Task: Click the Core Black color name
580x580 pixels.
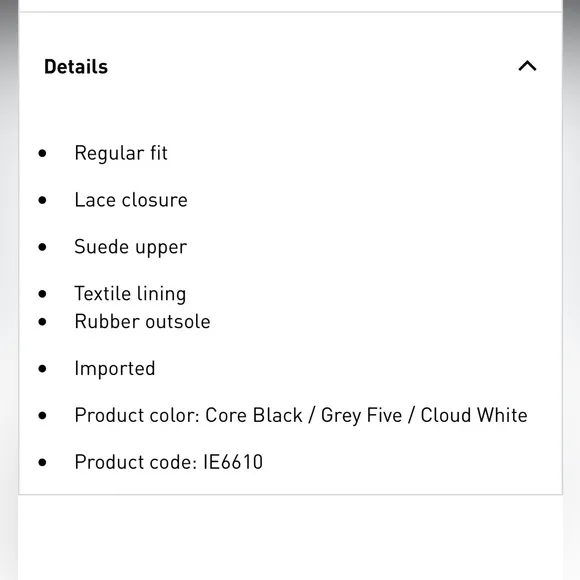Action: point(254,415)
